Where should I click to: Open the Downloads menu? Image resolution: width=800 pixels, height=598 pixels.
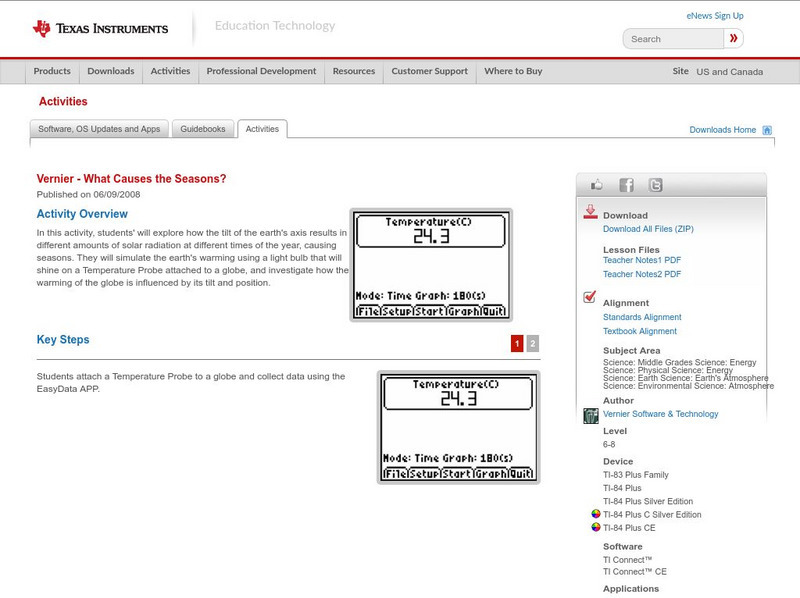111,71
